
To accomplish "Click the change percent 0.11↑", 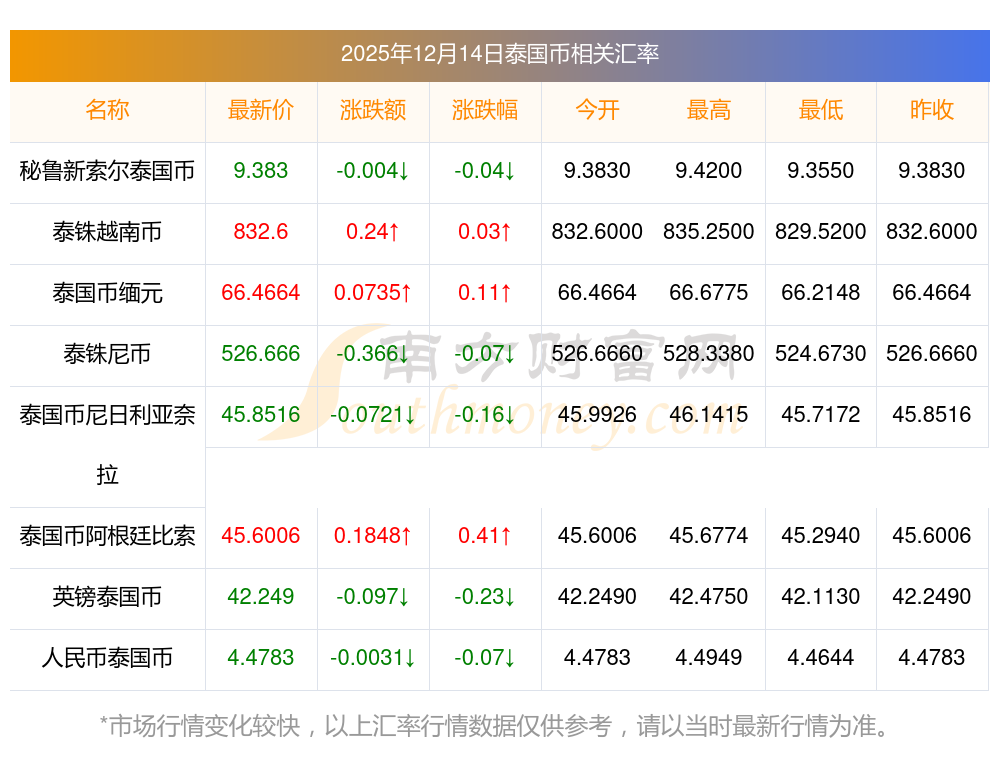I will tap(485, 292).
